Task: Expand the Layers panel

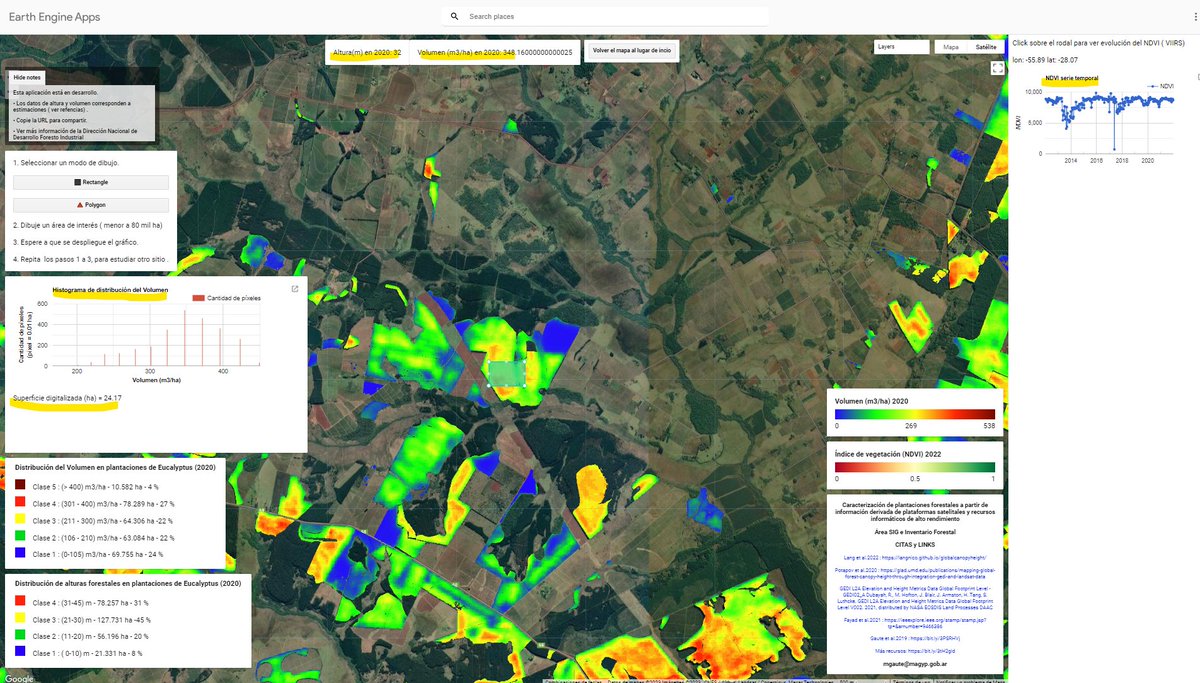Action: coord(900,46)
